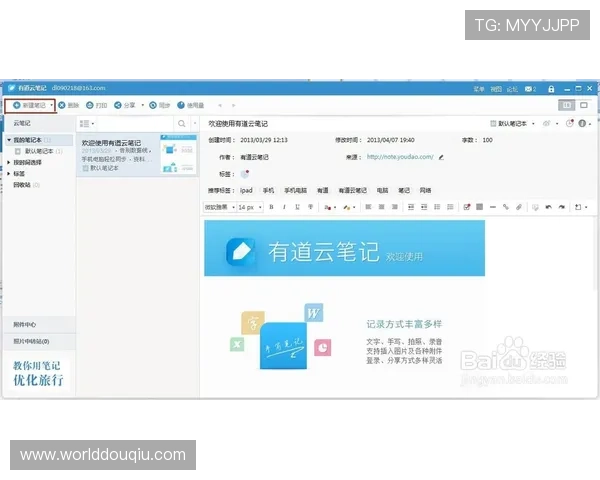600x480 pixels.
Task: Click the 新建笔记 (new note) button
Action: pyautogui.click(x=29, y=105)
